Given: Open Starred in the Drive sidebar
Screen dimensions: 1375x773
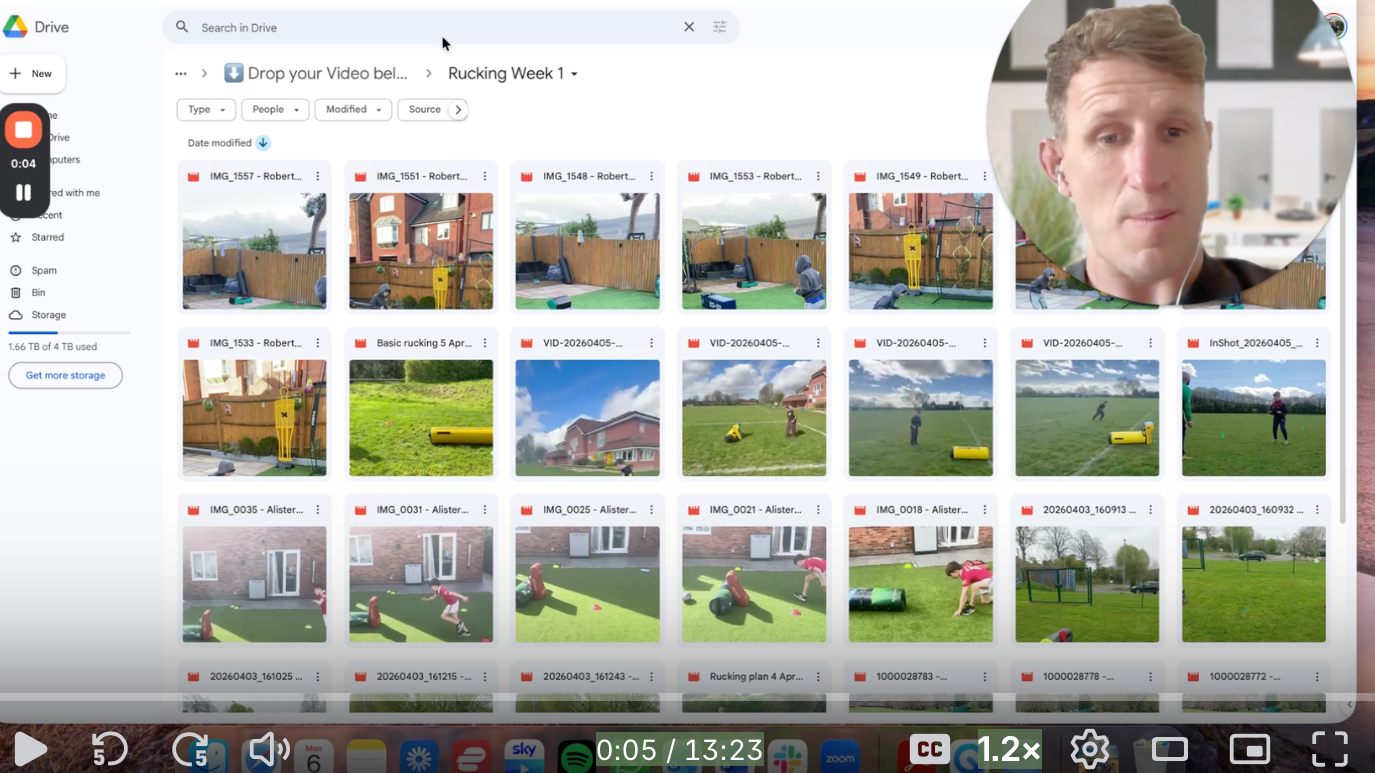Looking at the screenshot, I should (47, 238).
